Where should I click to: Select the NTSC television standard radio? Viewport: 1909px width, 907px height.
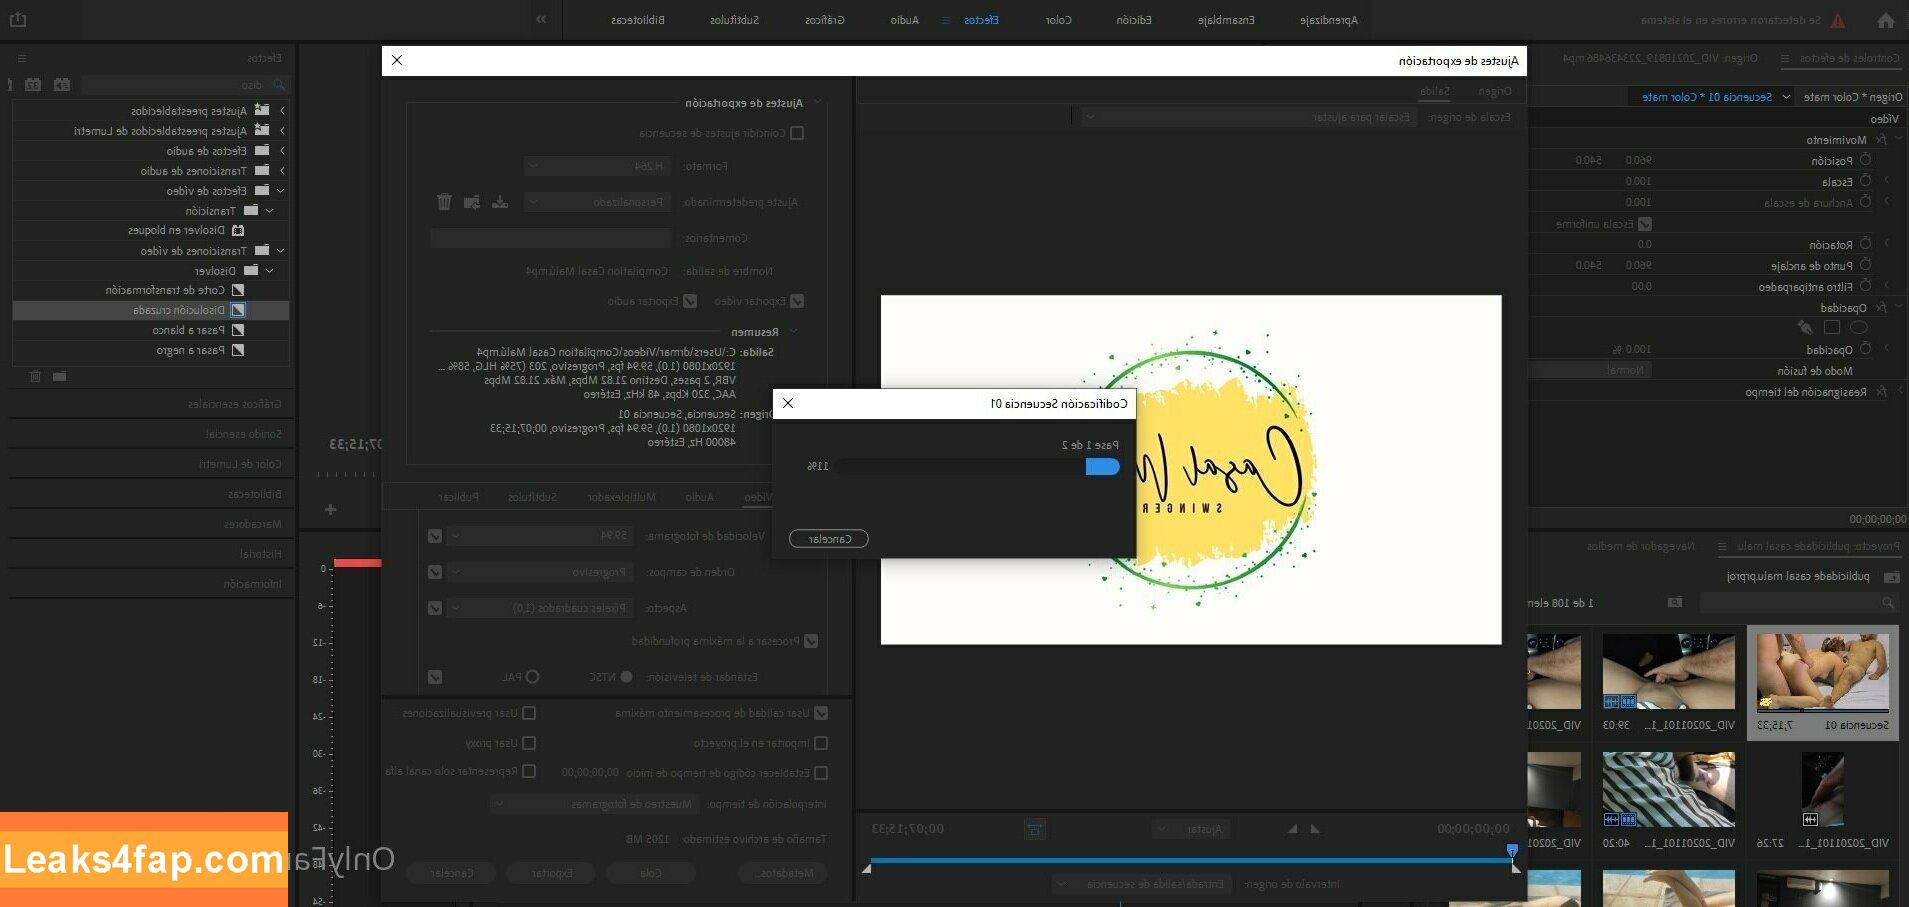coord(626,677)
